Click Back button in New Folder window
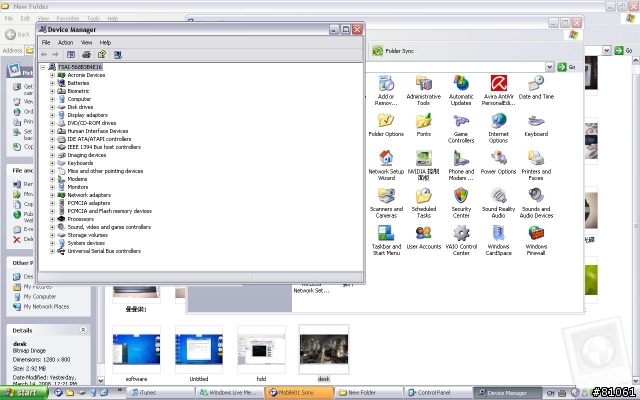Viewport: 640px width, 400px height. pyautogui.click(x=18, y=35)
